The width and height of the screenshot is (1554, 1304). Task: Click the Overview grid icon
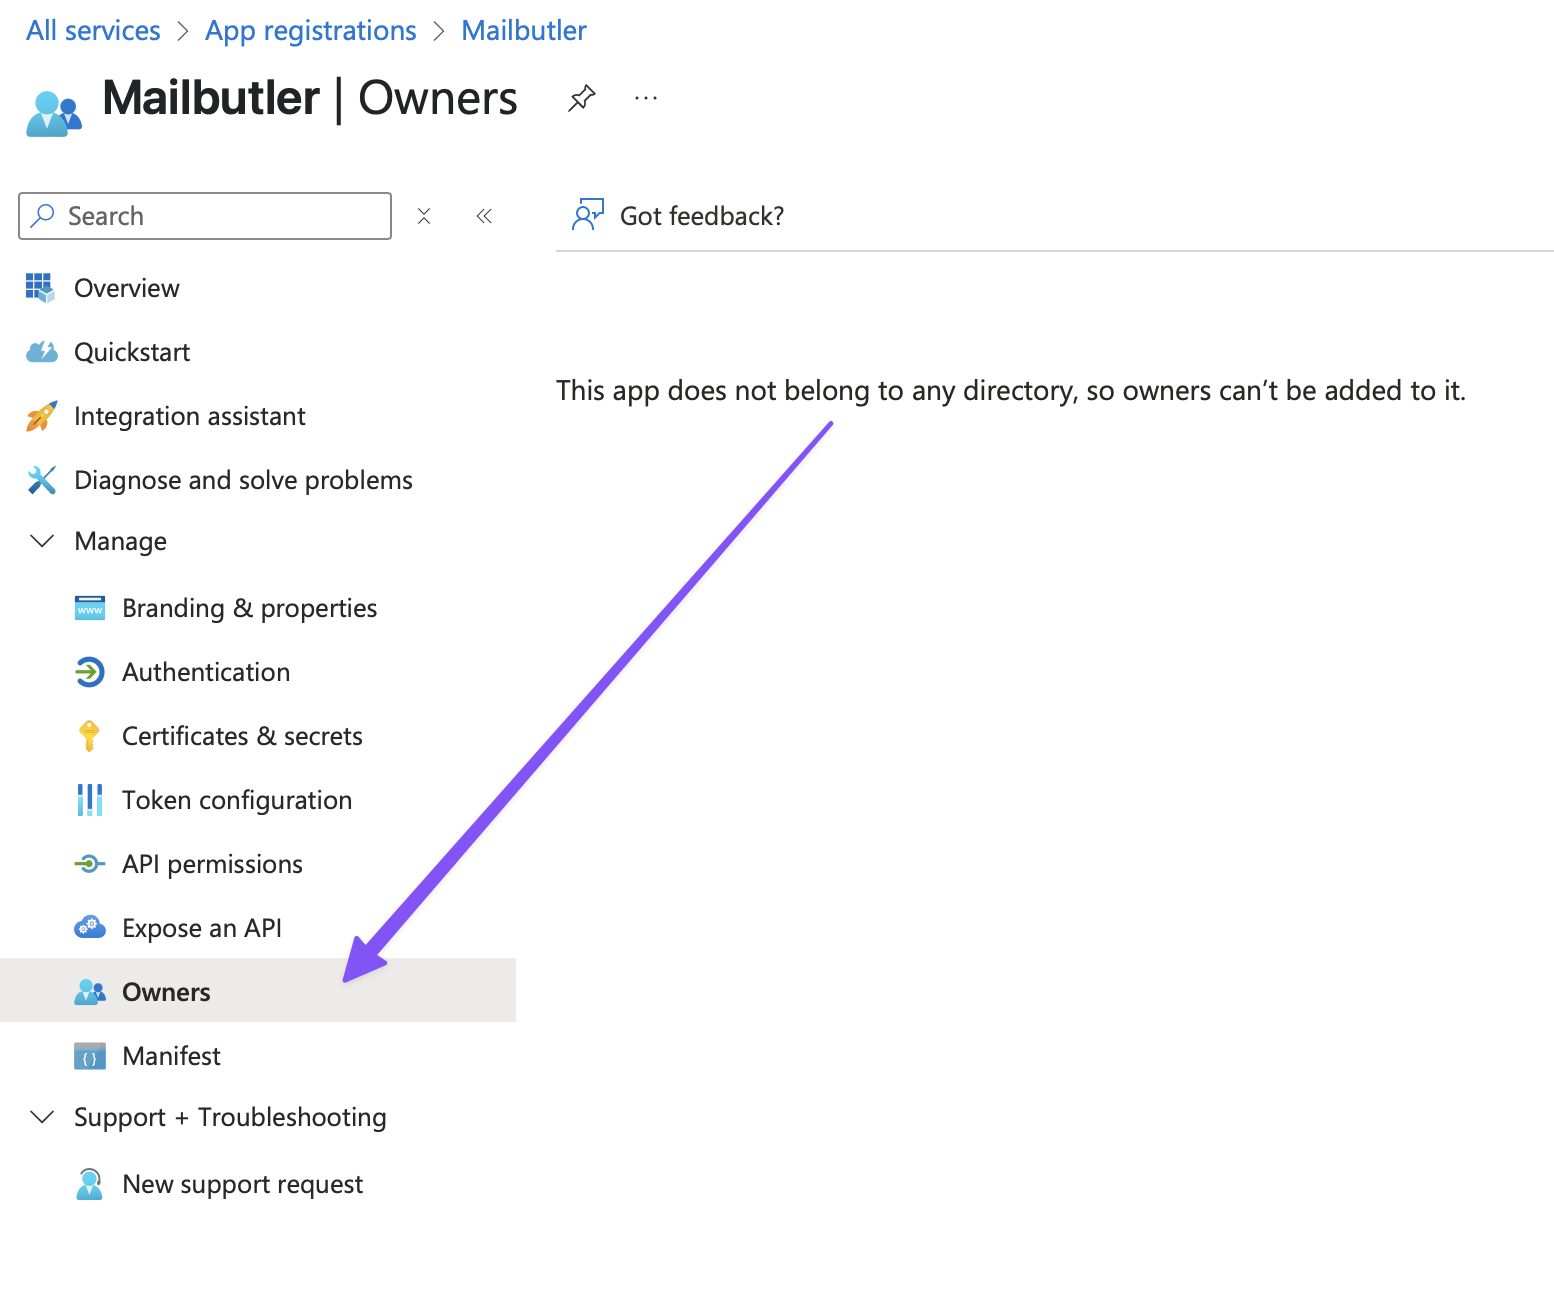click(x=40, y=288)
